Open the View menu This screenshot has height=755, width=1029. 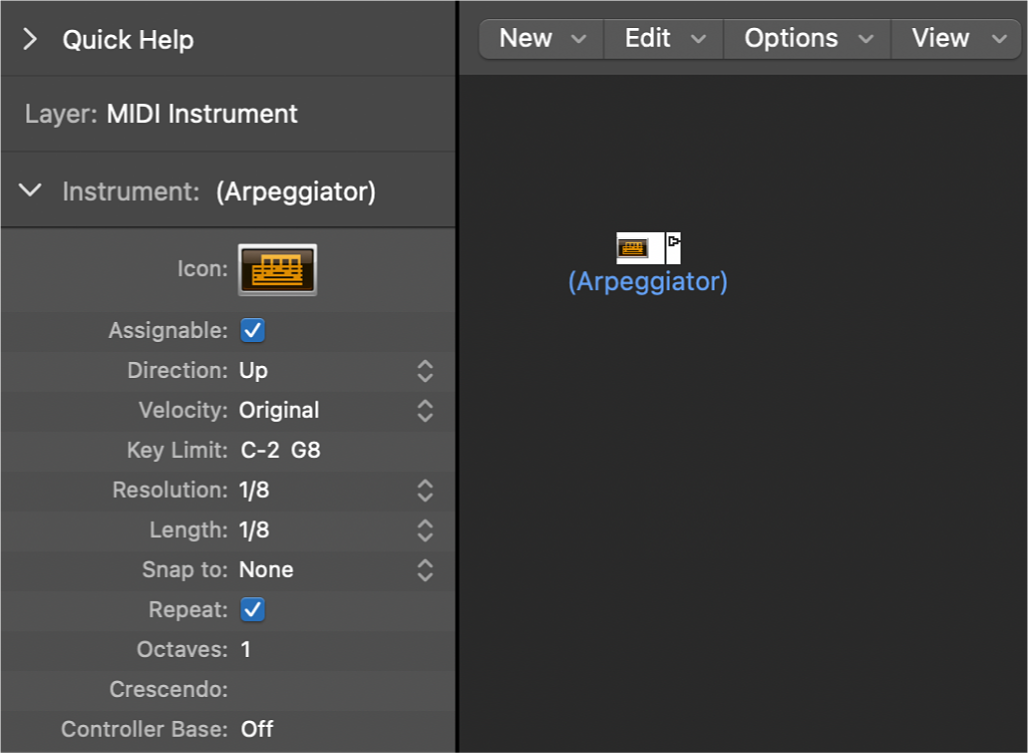click(955, 38)
